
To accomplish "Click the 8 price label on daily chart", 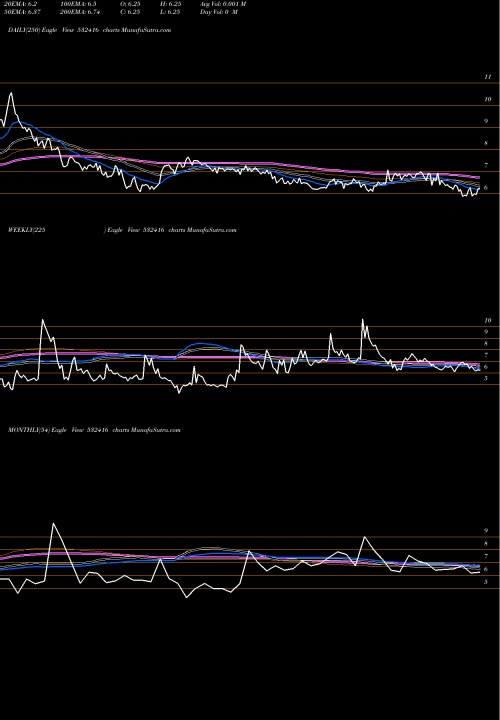I will pyautogui.click(x=486, y=143).
